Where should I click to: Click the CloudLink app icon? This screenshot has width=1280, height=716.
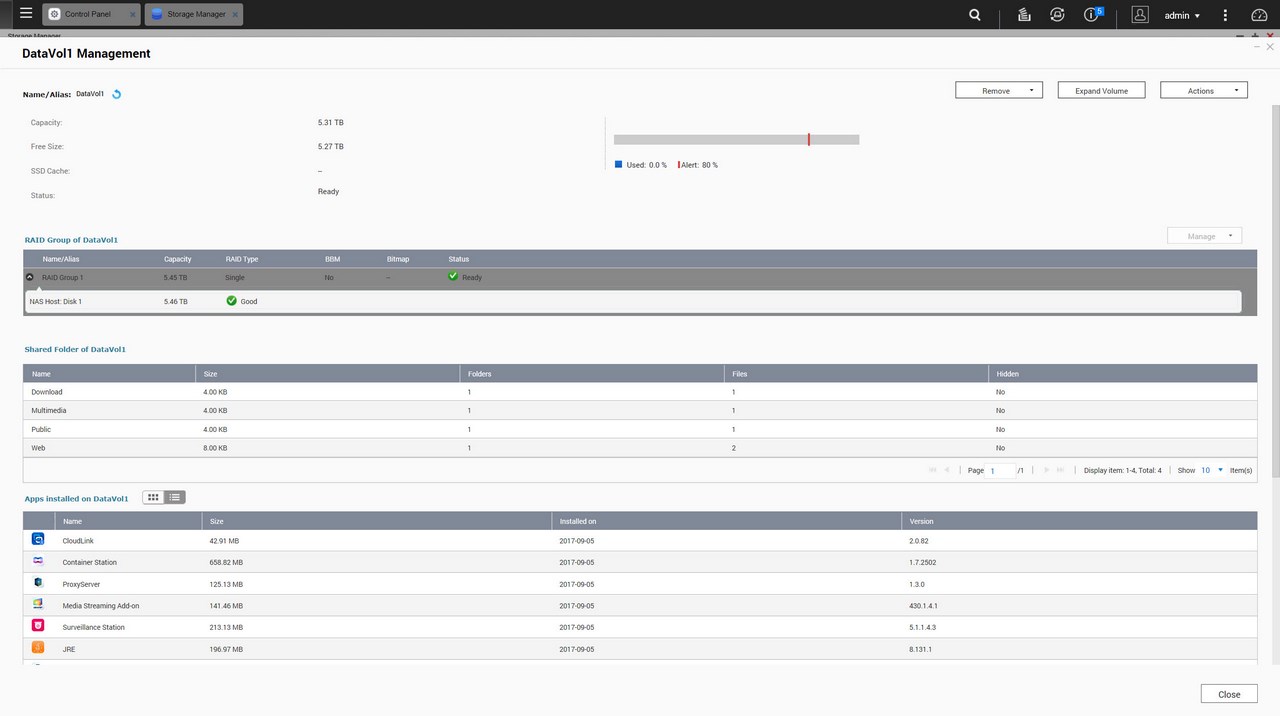tap(38, 540)
